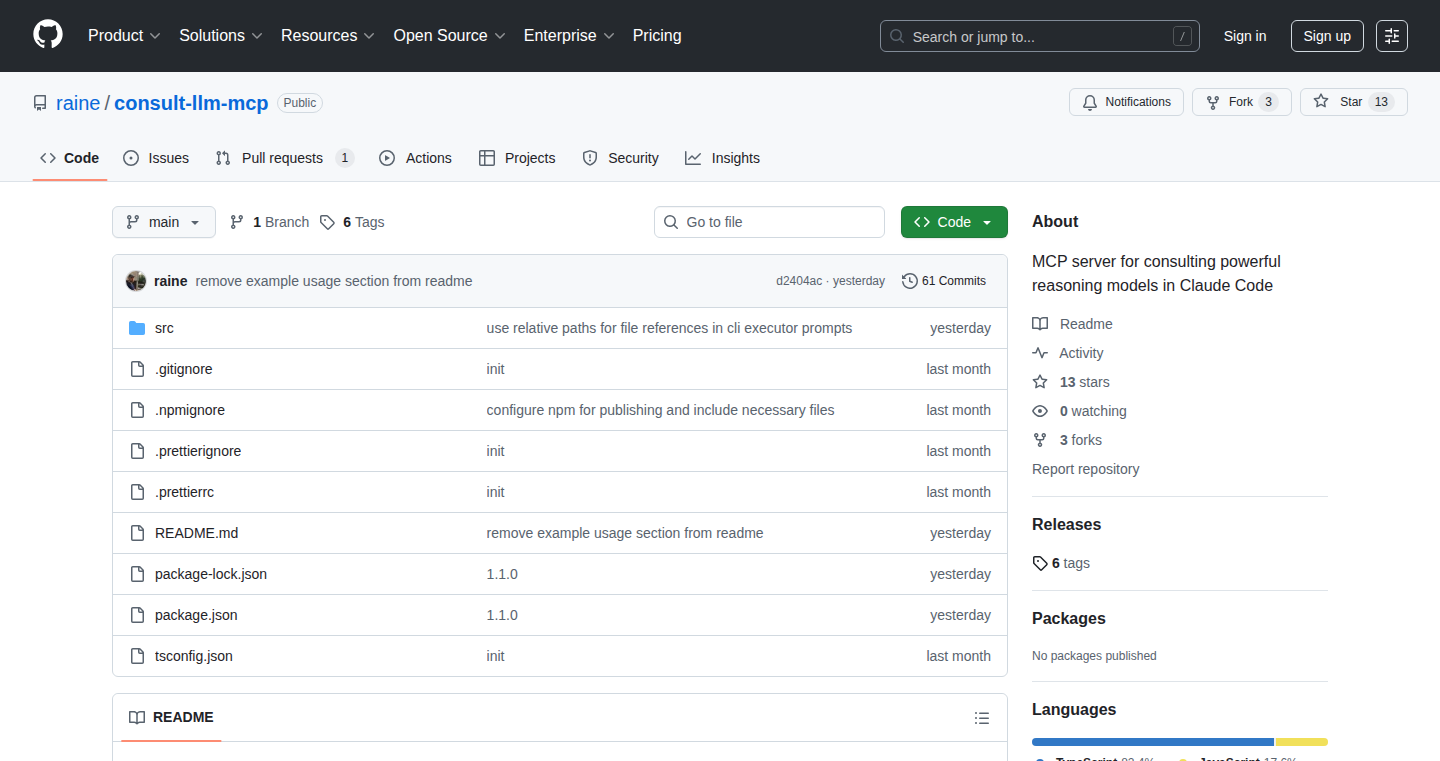This screenshot has width=1440, height=761.
Task: Switch to the Actions tab
Action: point(415,158)
